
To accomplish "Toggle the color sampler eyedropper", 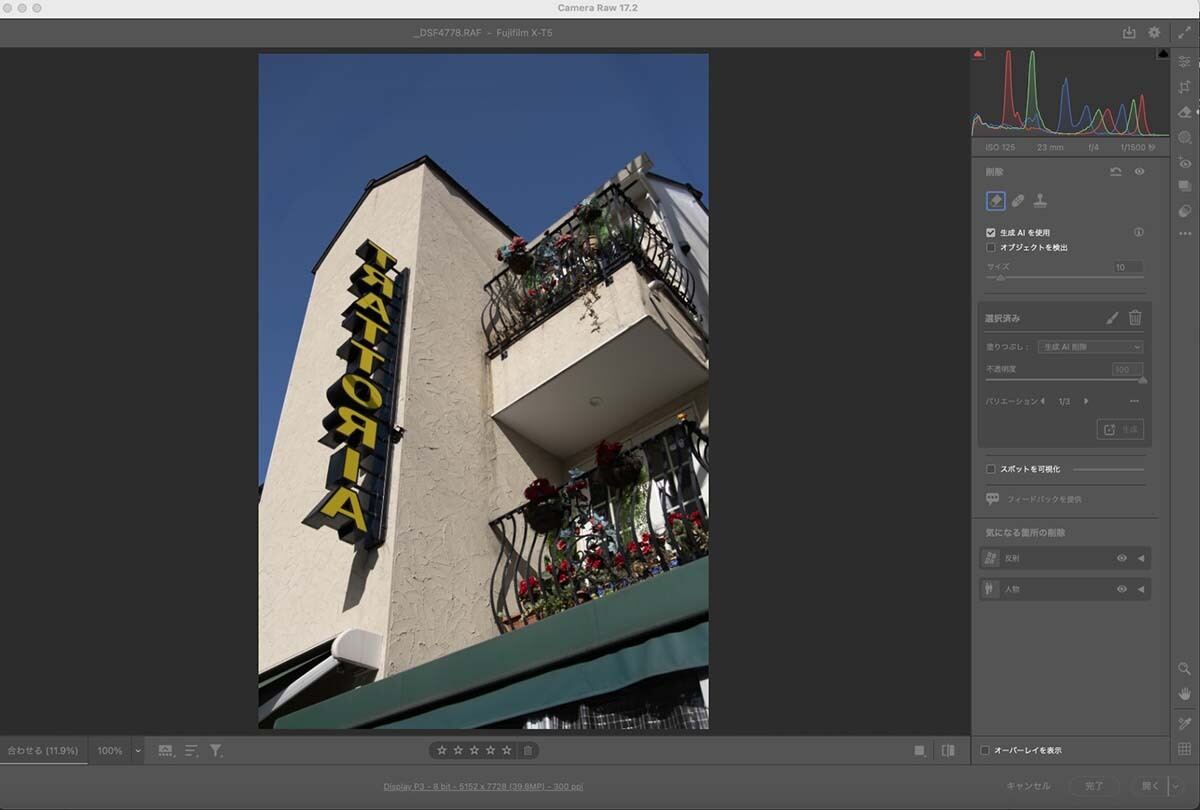I will click(x=1185, y=723).
